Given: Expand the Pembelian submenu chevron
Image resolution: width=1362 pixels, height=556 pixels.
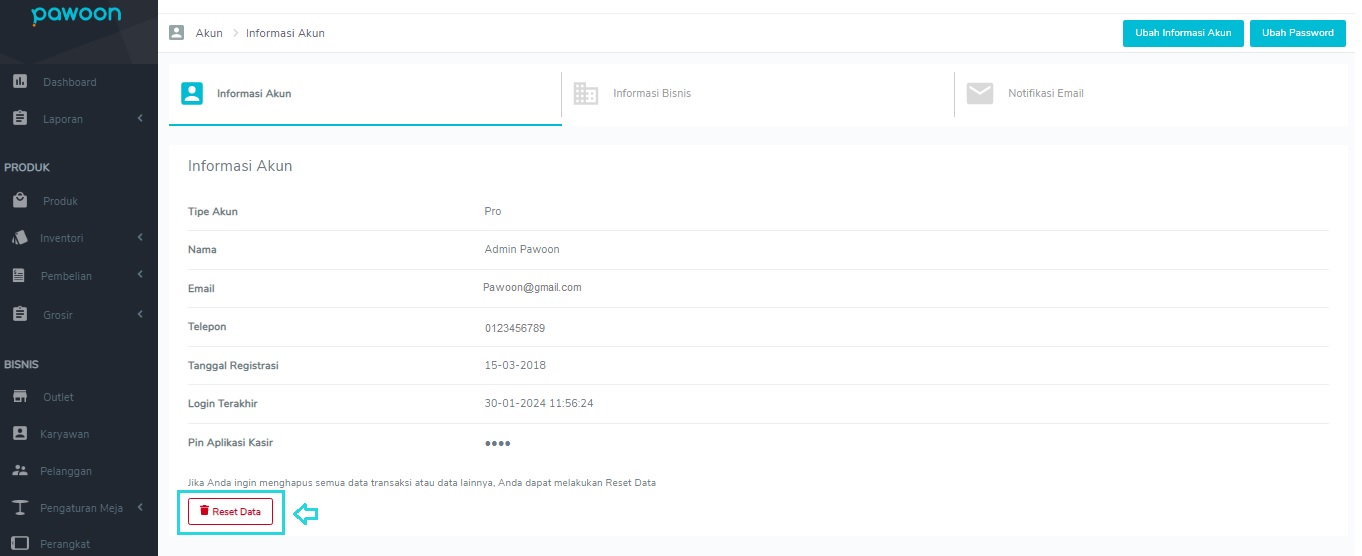Looking at the screenshot, I should pos(141,275).
